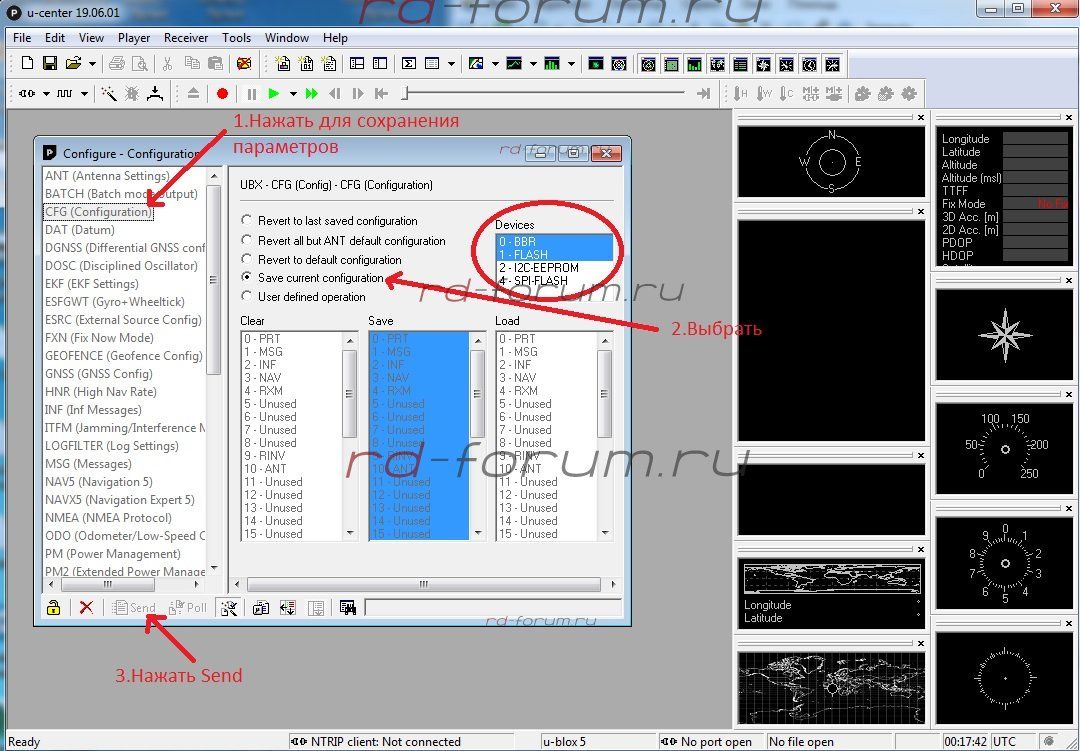Expand the Play button dropdown arrow

tap(293, 94)
